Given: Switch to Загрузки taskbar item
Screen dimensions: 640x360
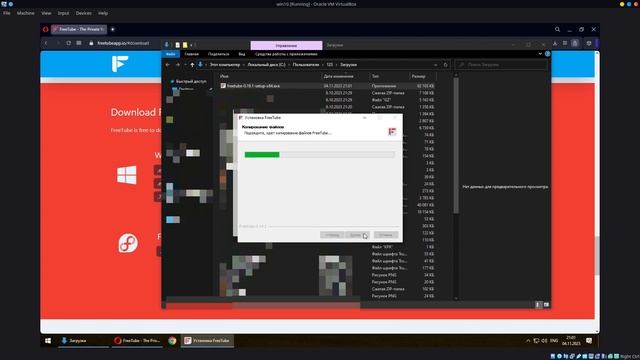Looking at the screenshot, I should pyautogui.click(x=83, y=341).
